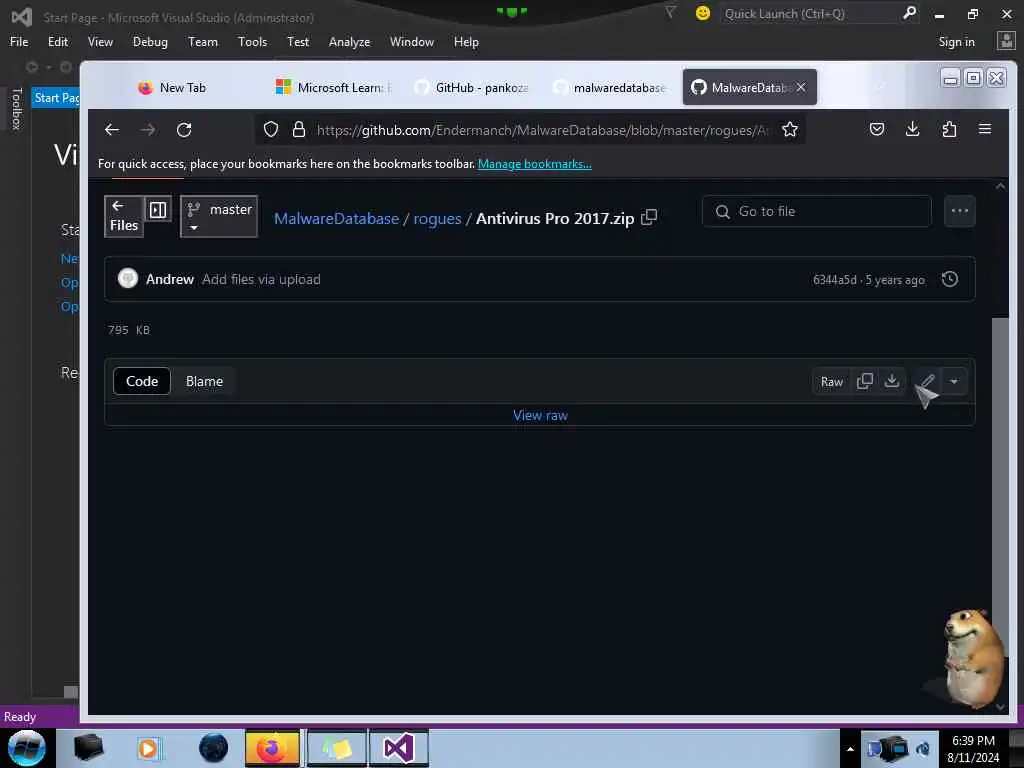
Task: Open the Toolbox side tab in Visual Studio
Action: (17, 108)
